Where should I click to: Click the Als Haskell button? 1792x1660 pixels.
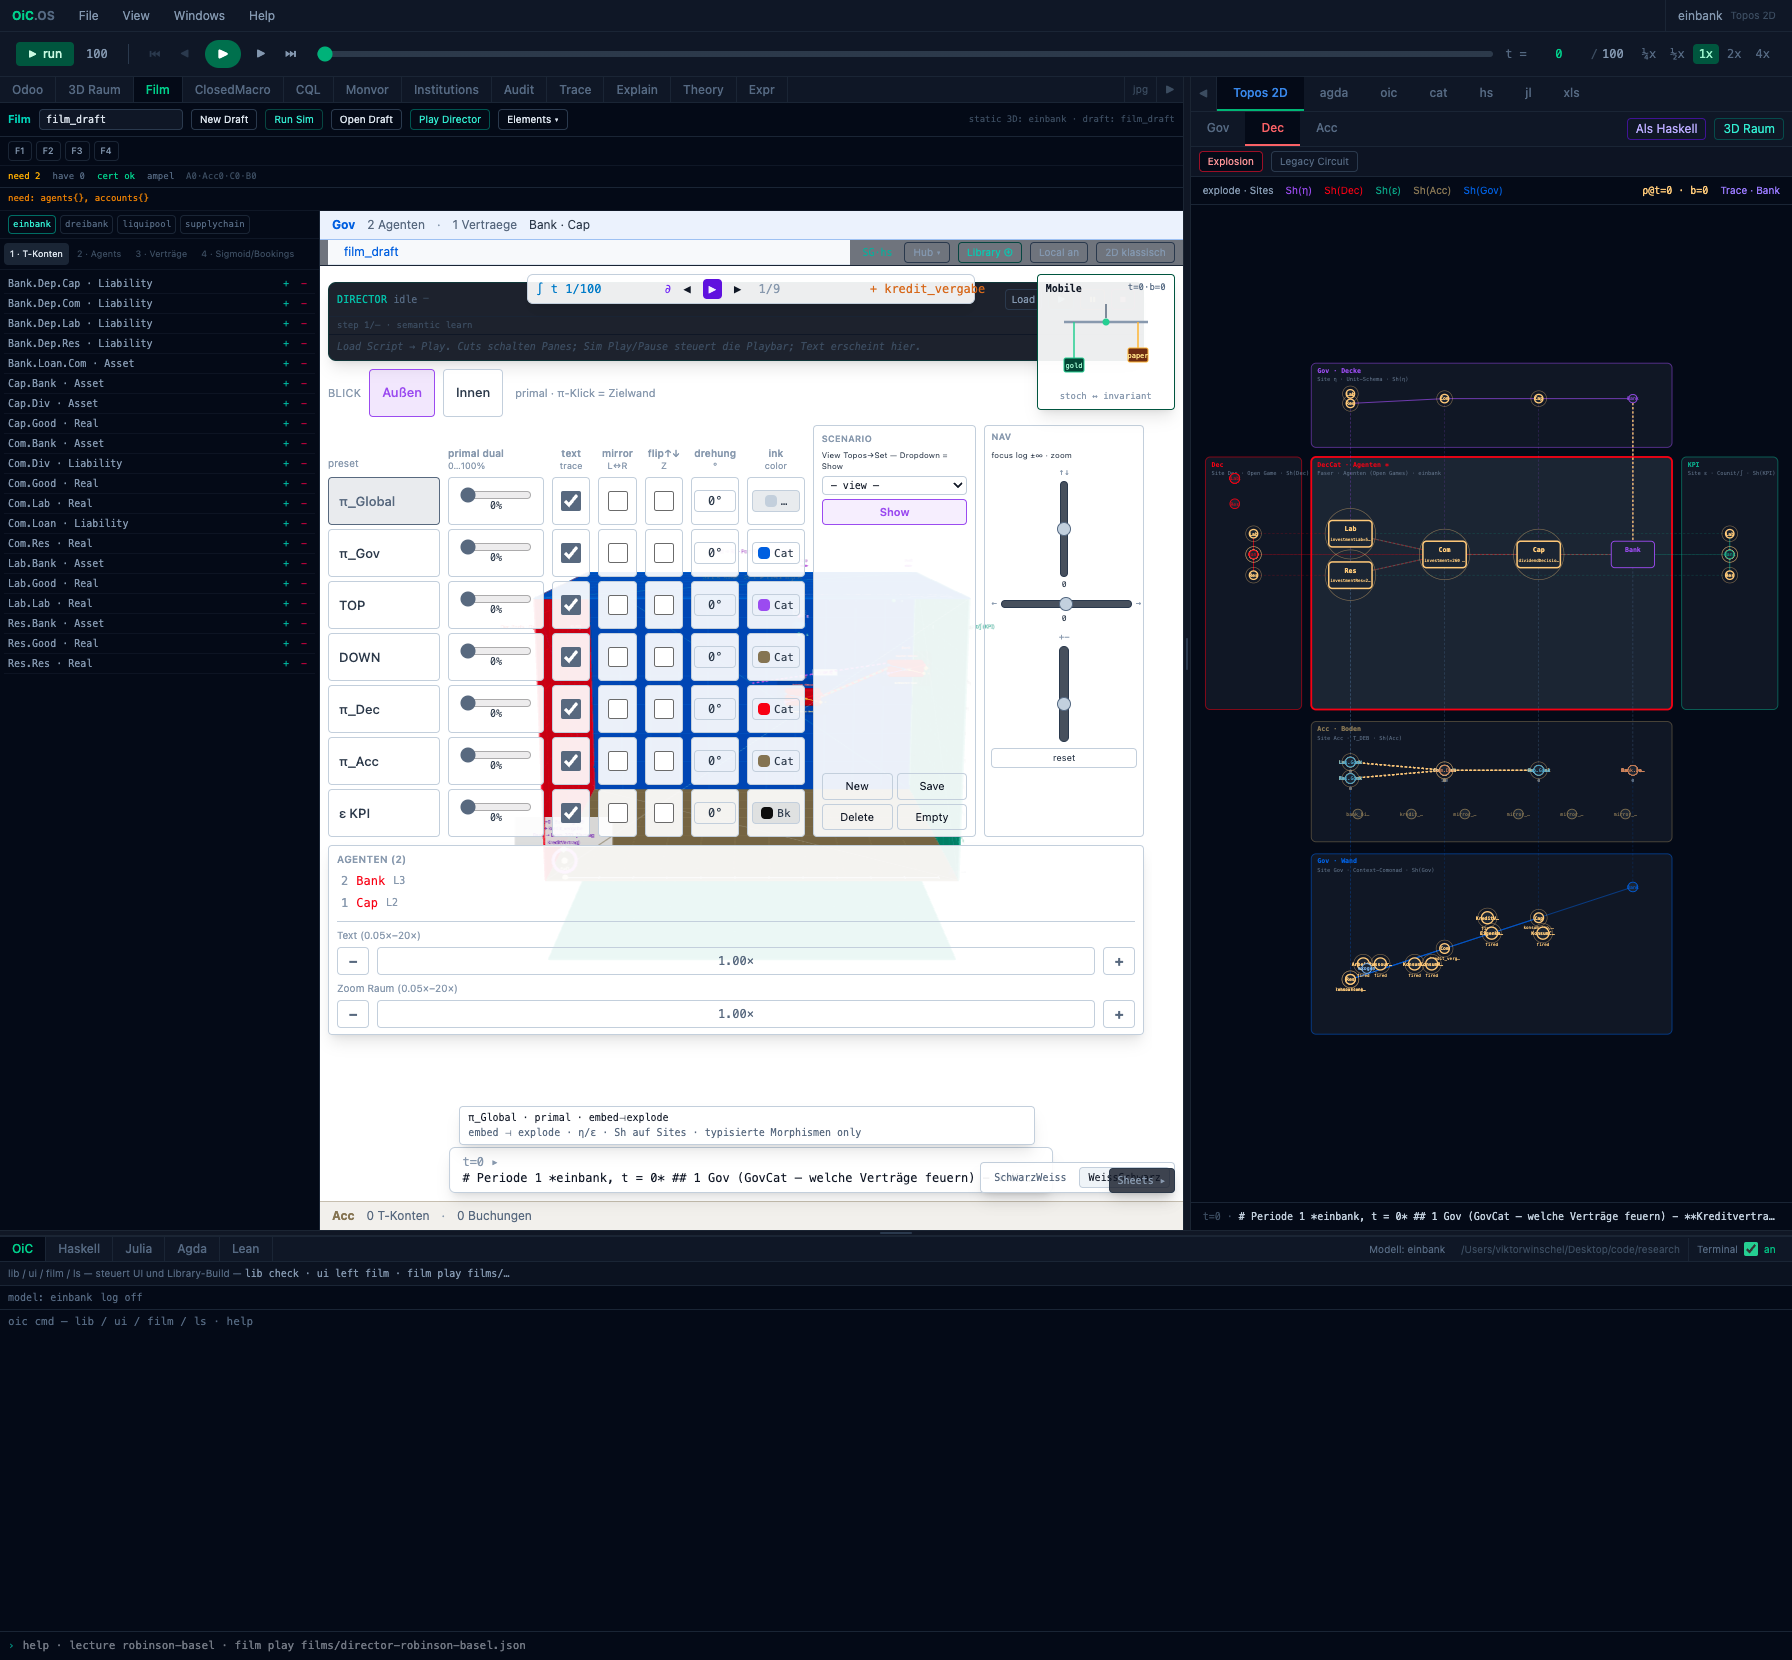tap(1666, 129)
